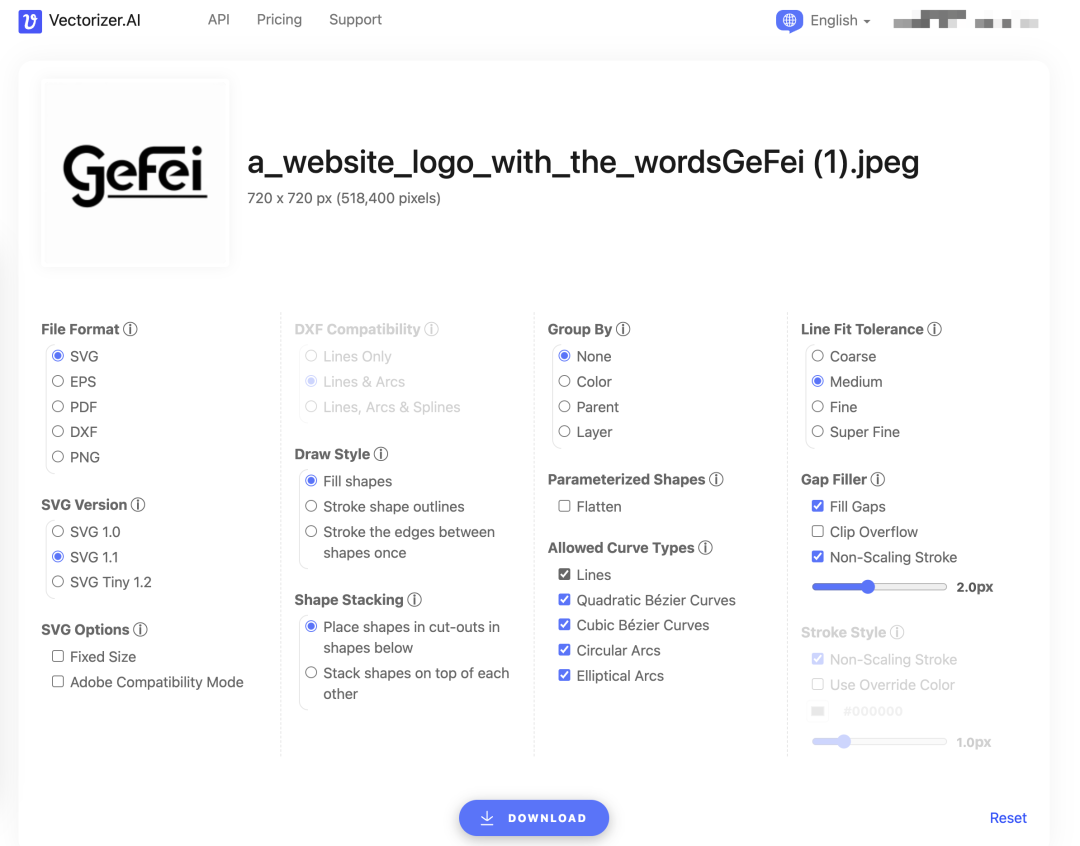The image size is (1080, 846).
Task: Click the globe language icon
Action: tap(789, 21)
